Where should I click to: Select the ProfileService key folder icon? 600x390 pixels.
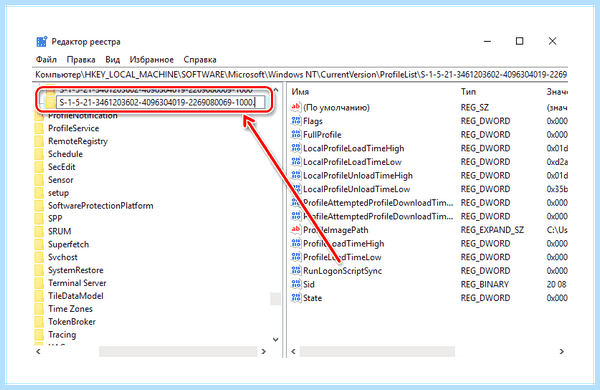point(39,128)
